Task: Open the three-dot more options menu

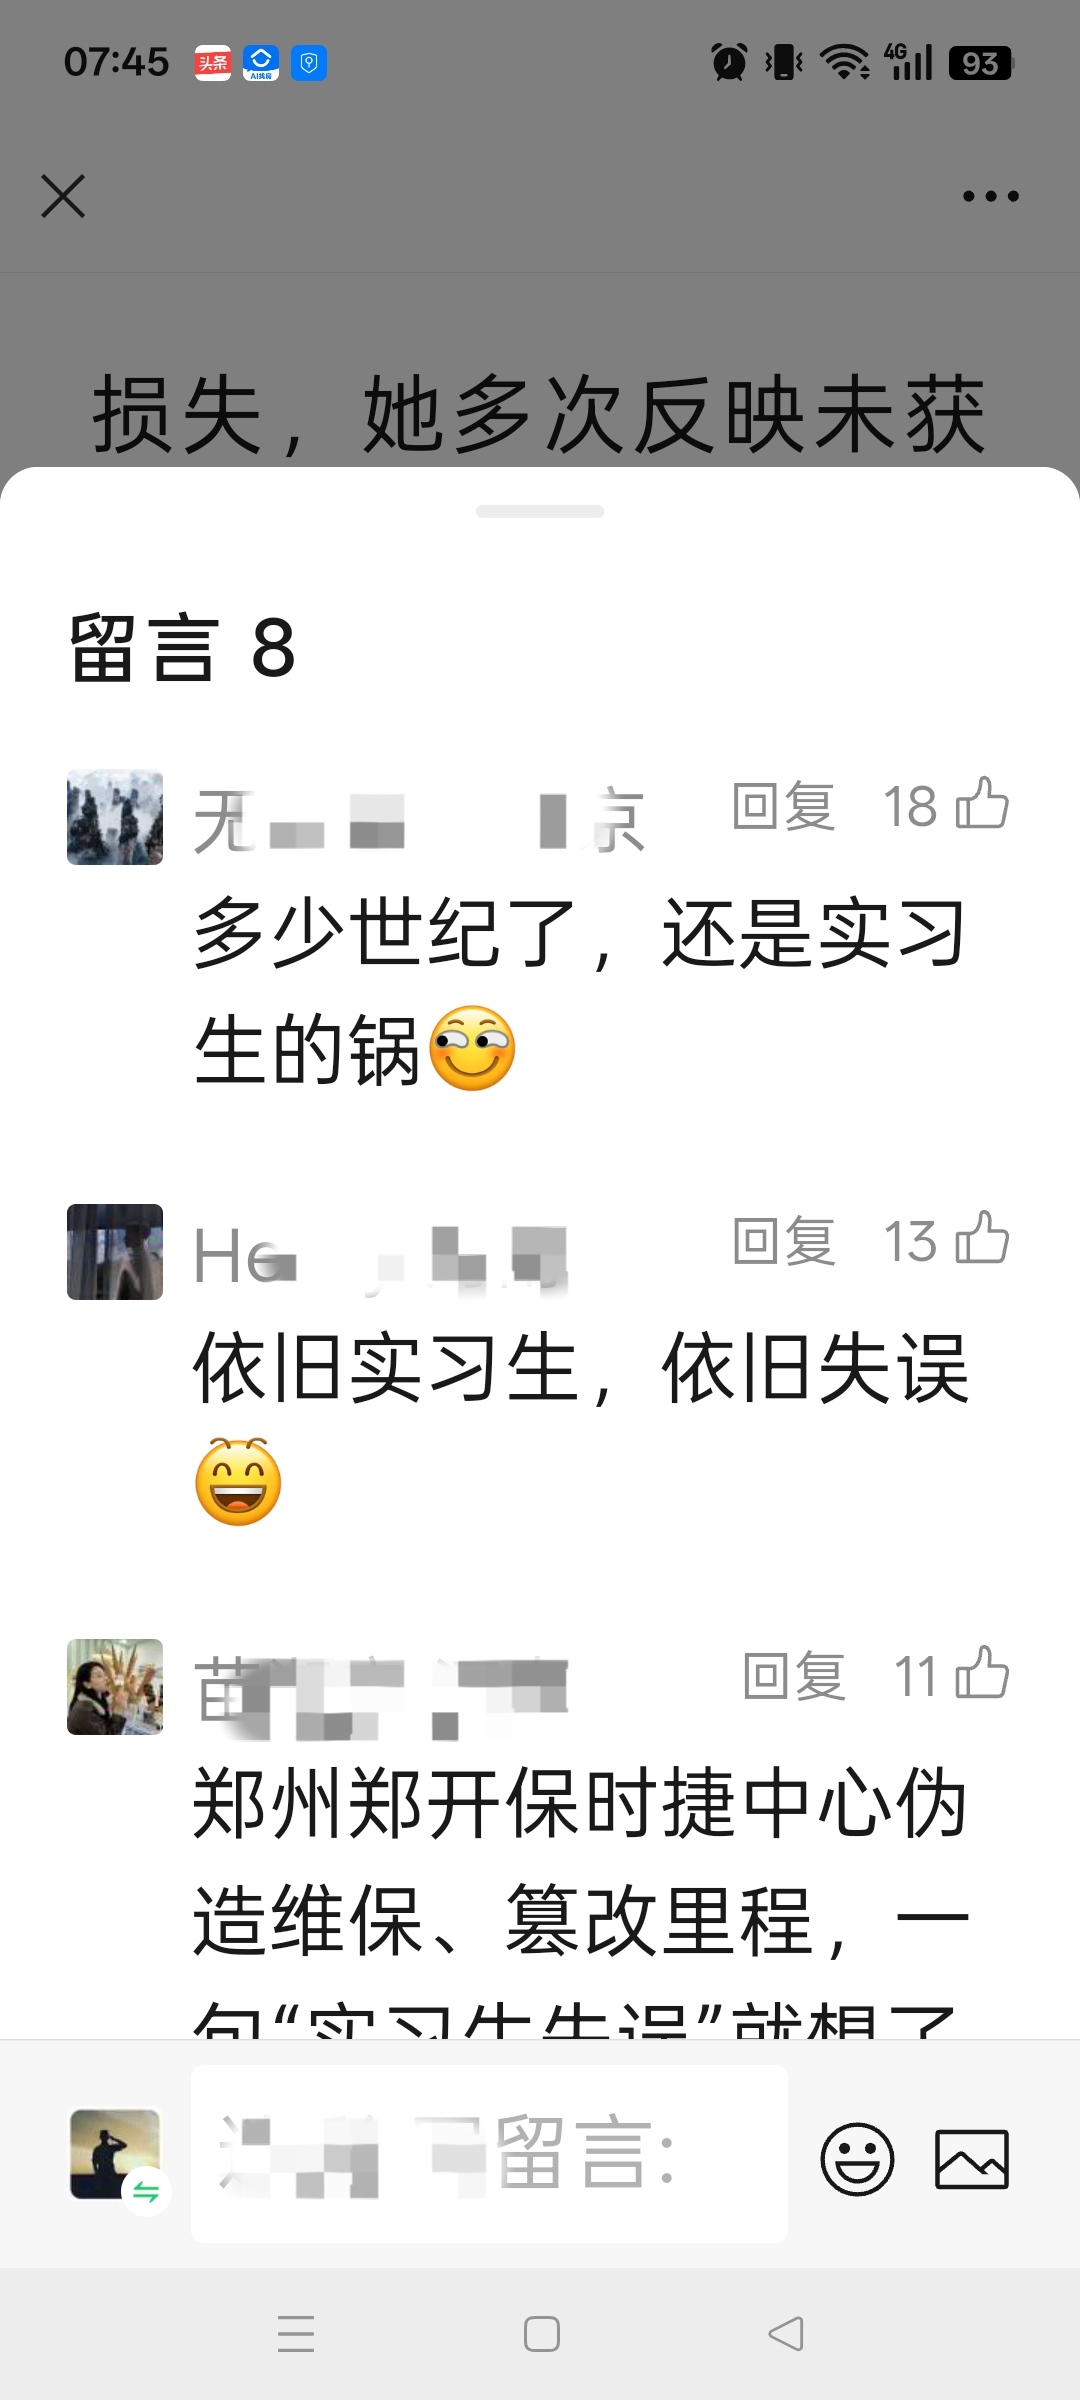Action: (990, 196)
